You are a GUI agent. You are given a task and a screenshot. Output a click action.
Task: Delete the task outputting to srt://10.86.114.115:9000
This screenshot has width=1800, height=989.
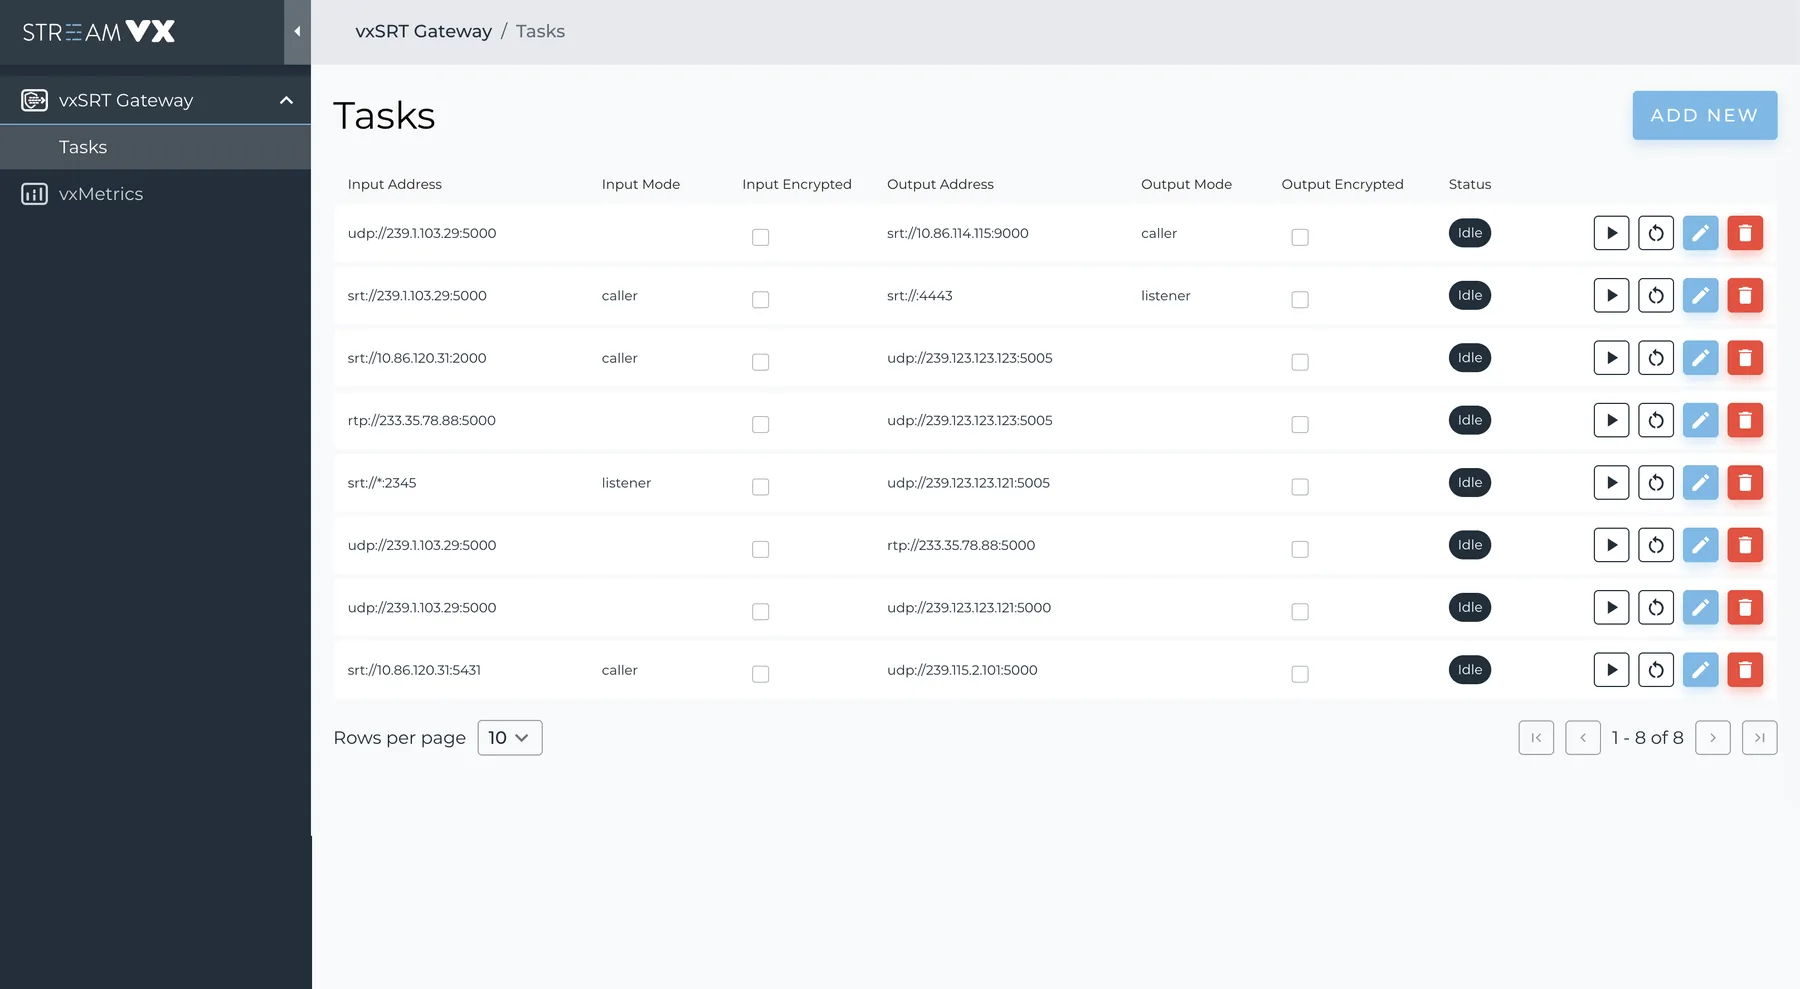click(x=1745, y=233)
